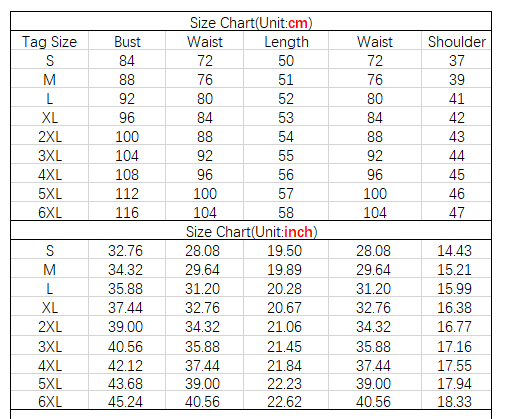Select the 'Tag Size' header cell
This screenshot has height=419, width=508.
tap(50, 41)
